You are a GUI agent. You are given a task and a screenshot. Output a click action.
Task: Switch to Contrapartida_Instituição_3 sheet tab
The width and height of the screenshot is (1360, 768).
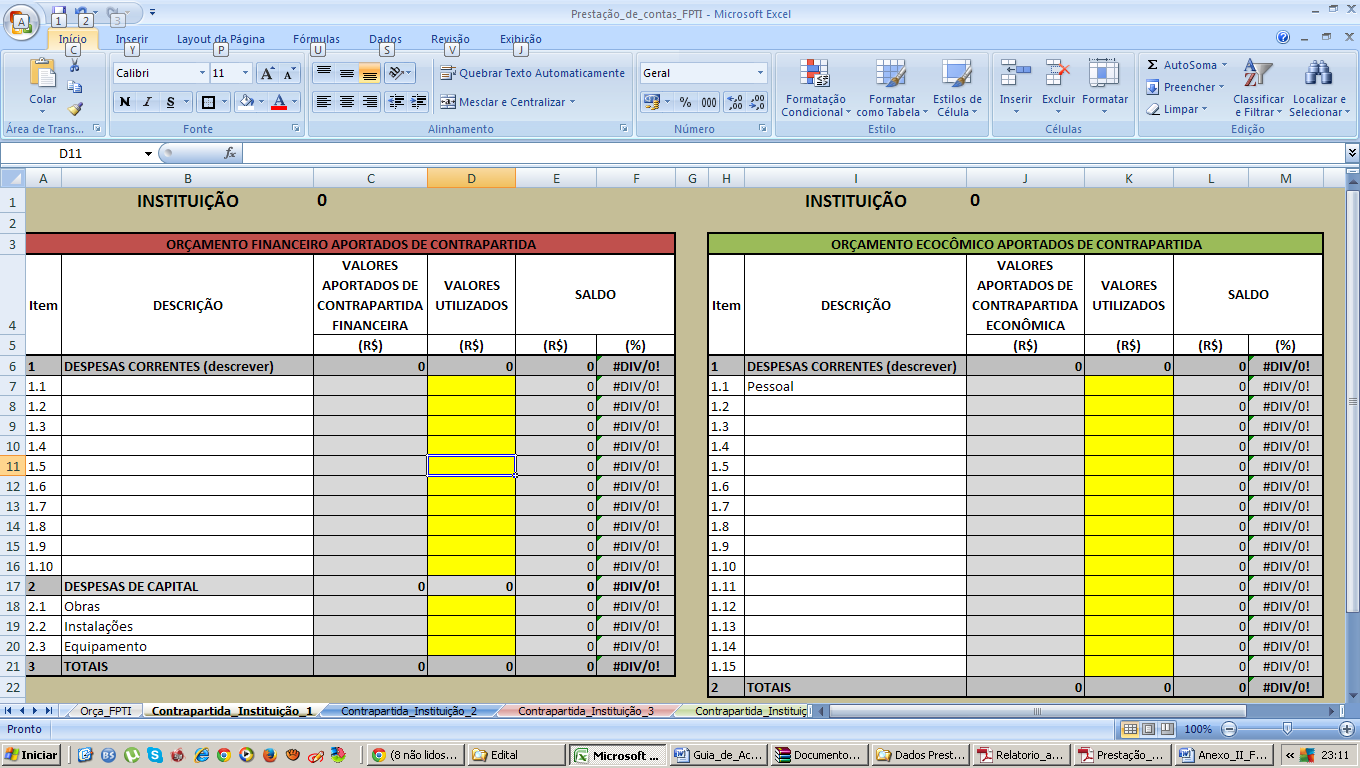(x=586, y=711)
